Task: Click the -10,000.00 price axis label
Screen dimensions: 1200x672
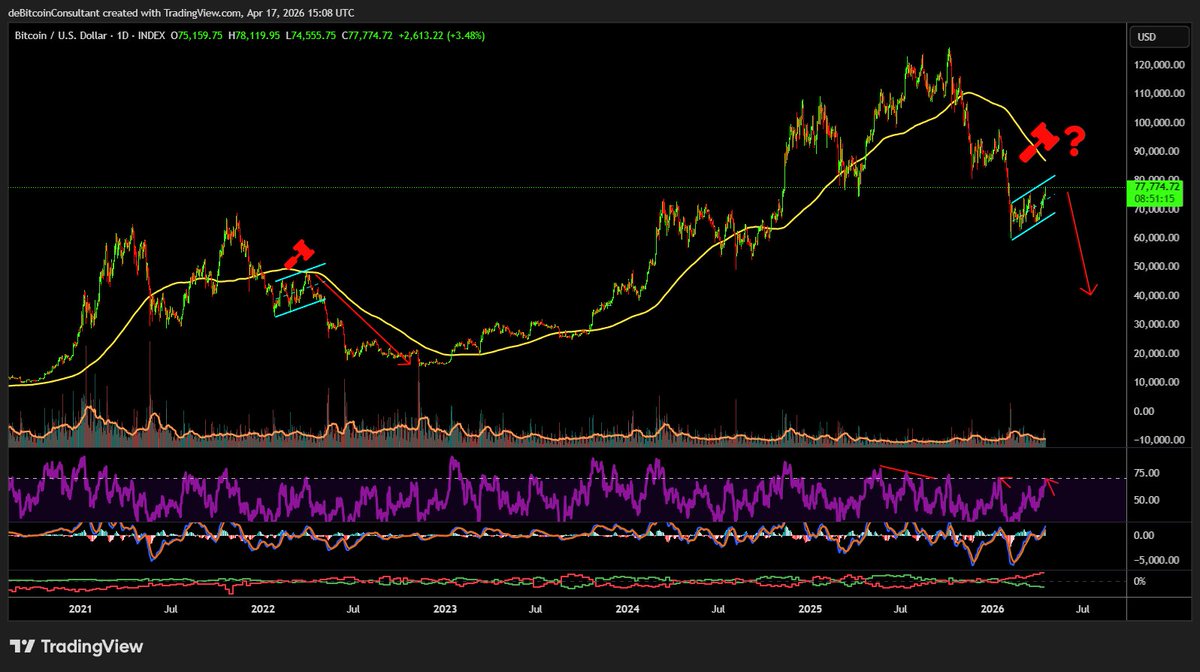Action: [x=1158, y=440]
